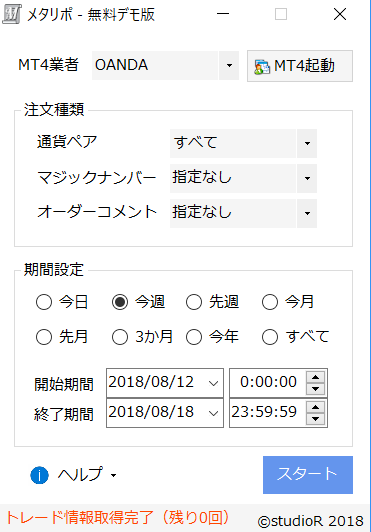Launch MT4 with the MT4起動 button
Screen dimensions: 371x532
click(300, 66)
